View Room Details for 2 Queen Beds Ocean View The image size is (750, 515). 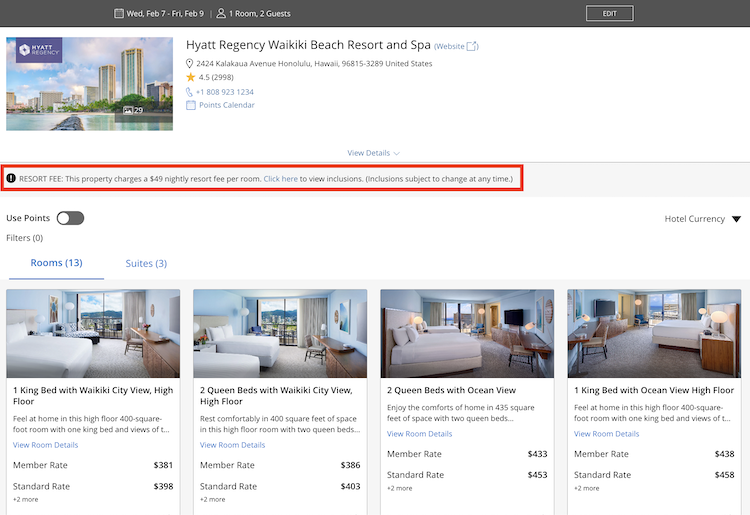(x=419, y=434)
